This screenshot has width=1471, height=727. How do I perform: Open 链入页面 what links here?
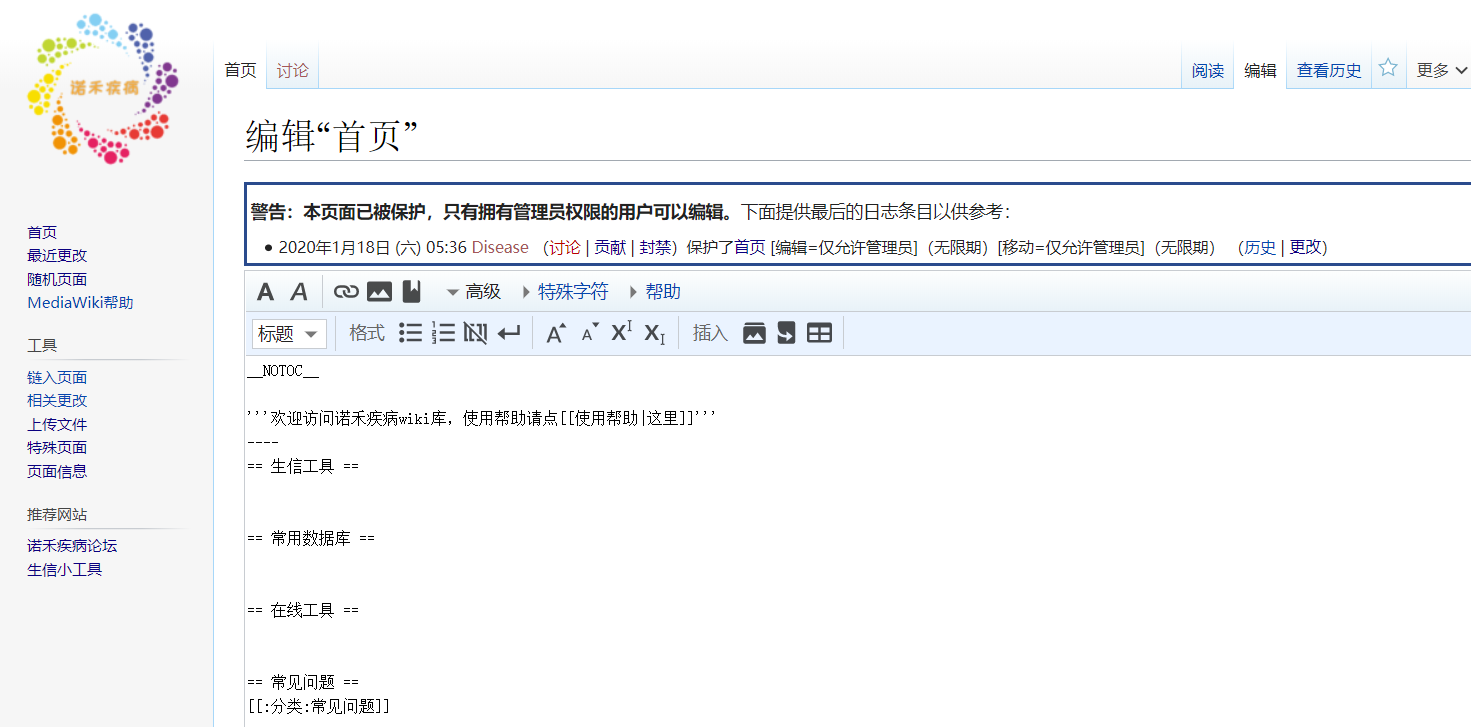57,377
